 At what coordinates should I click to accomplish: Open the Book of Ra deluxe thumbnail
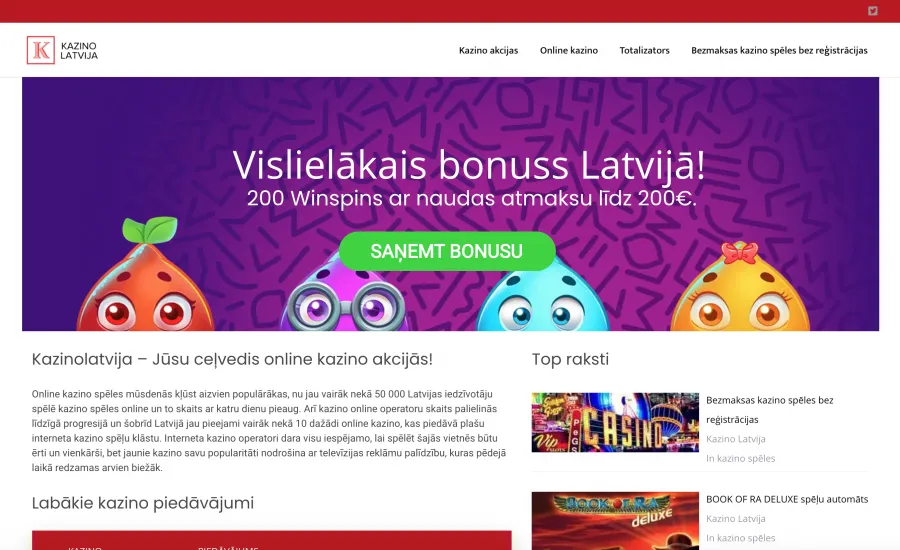[x=615, y=521]
